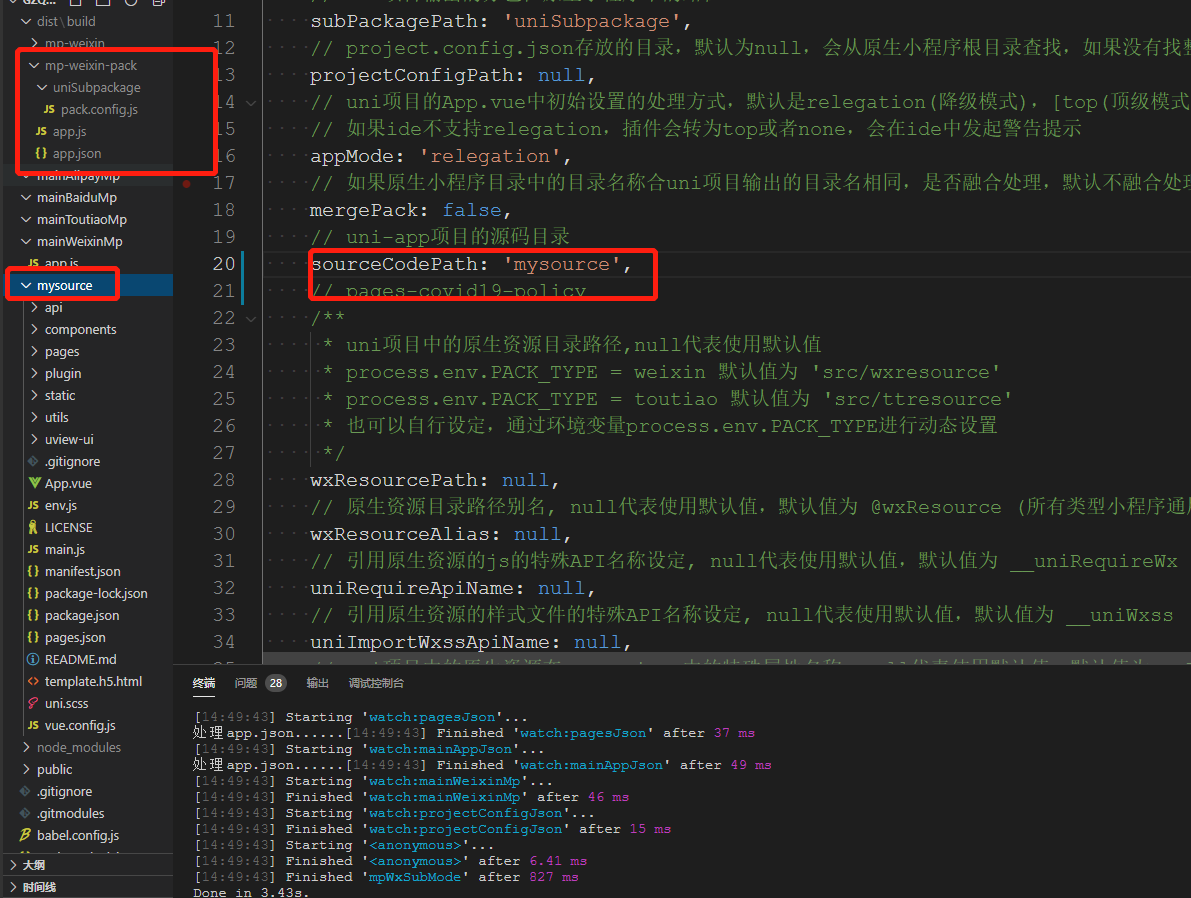This screenshot has width=1191, height=898.
Task: Collapse the selected mysource folder
Action: (26, 286)
